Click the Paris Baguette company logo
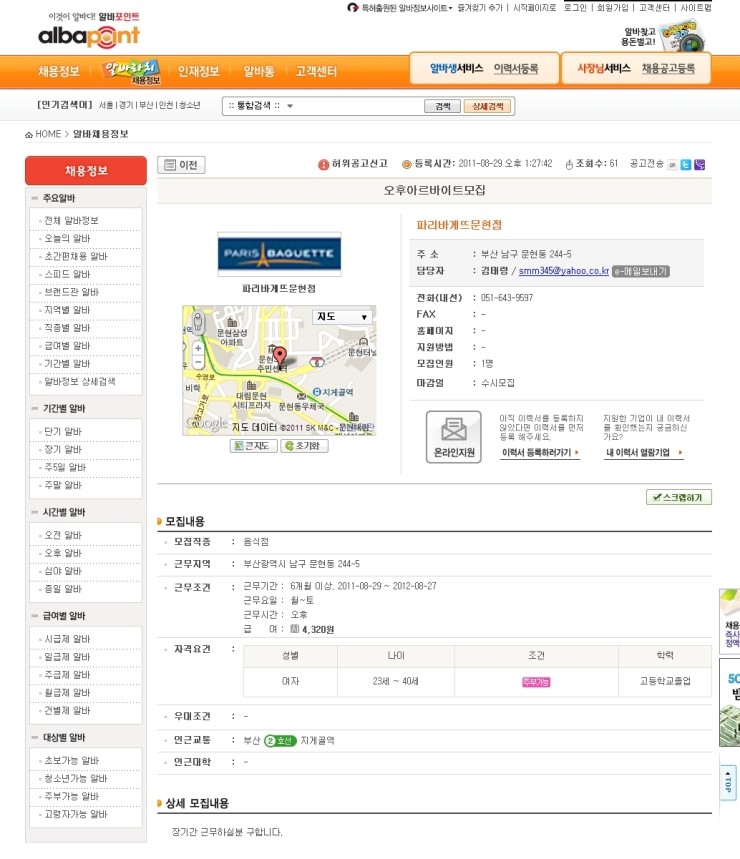This screenshot has height=859, width=740. coord(279,254)
